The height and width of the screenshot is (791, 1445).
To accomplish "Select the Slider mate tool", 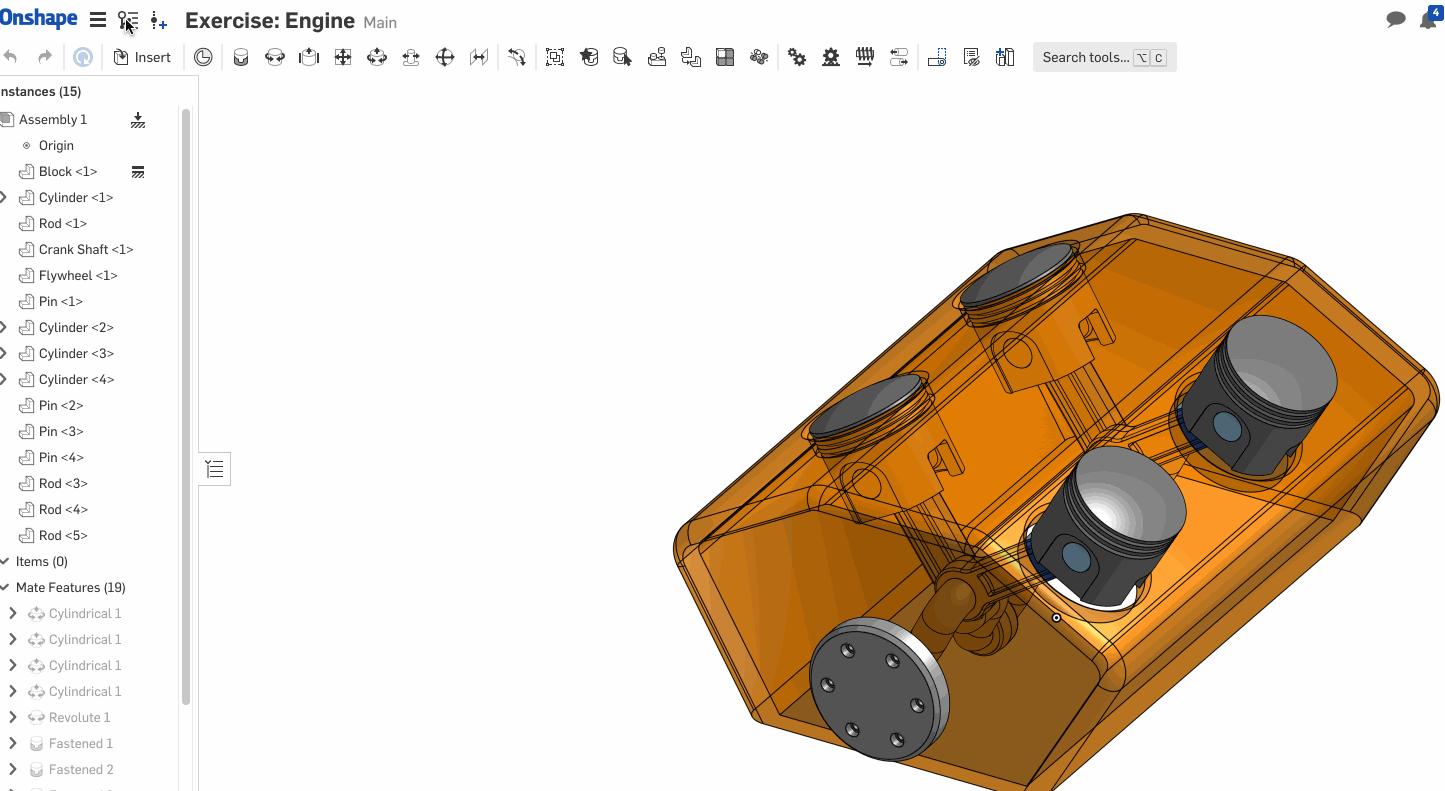I will [309, 58].
